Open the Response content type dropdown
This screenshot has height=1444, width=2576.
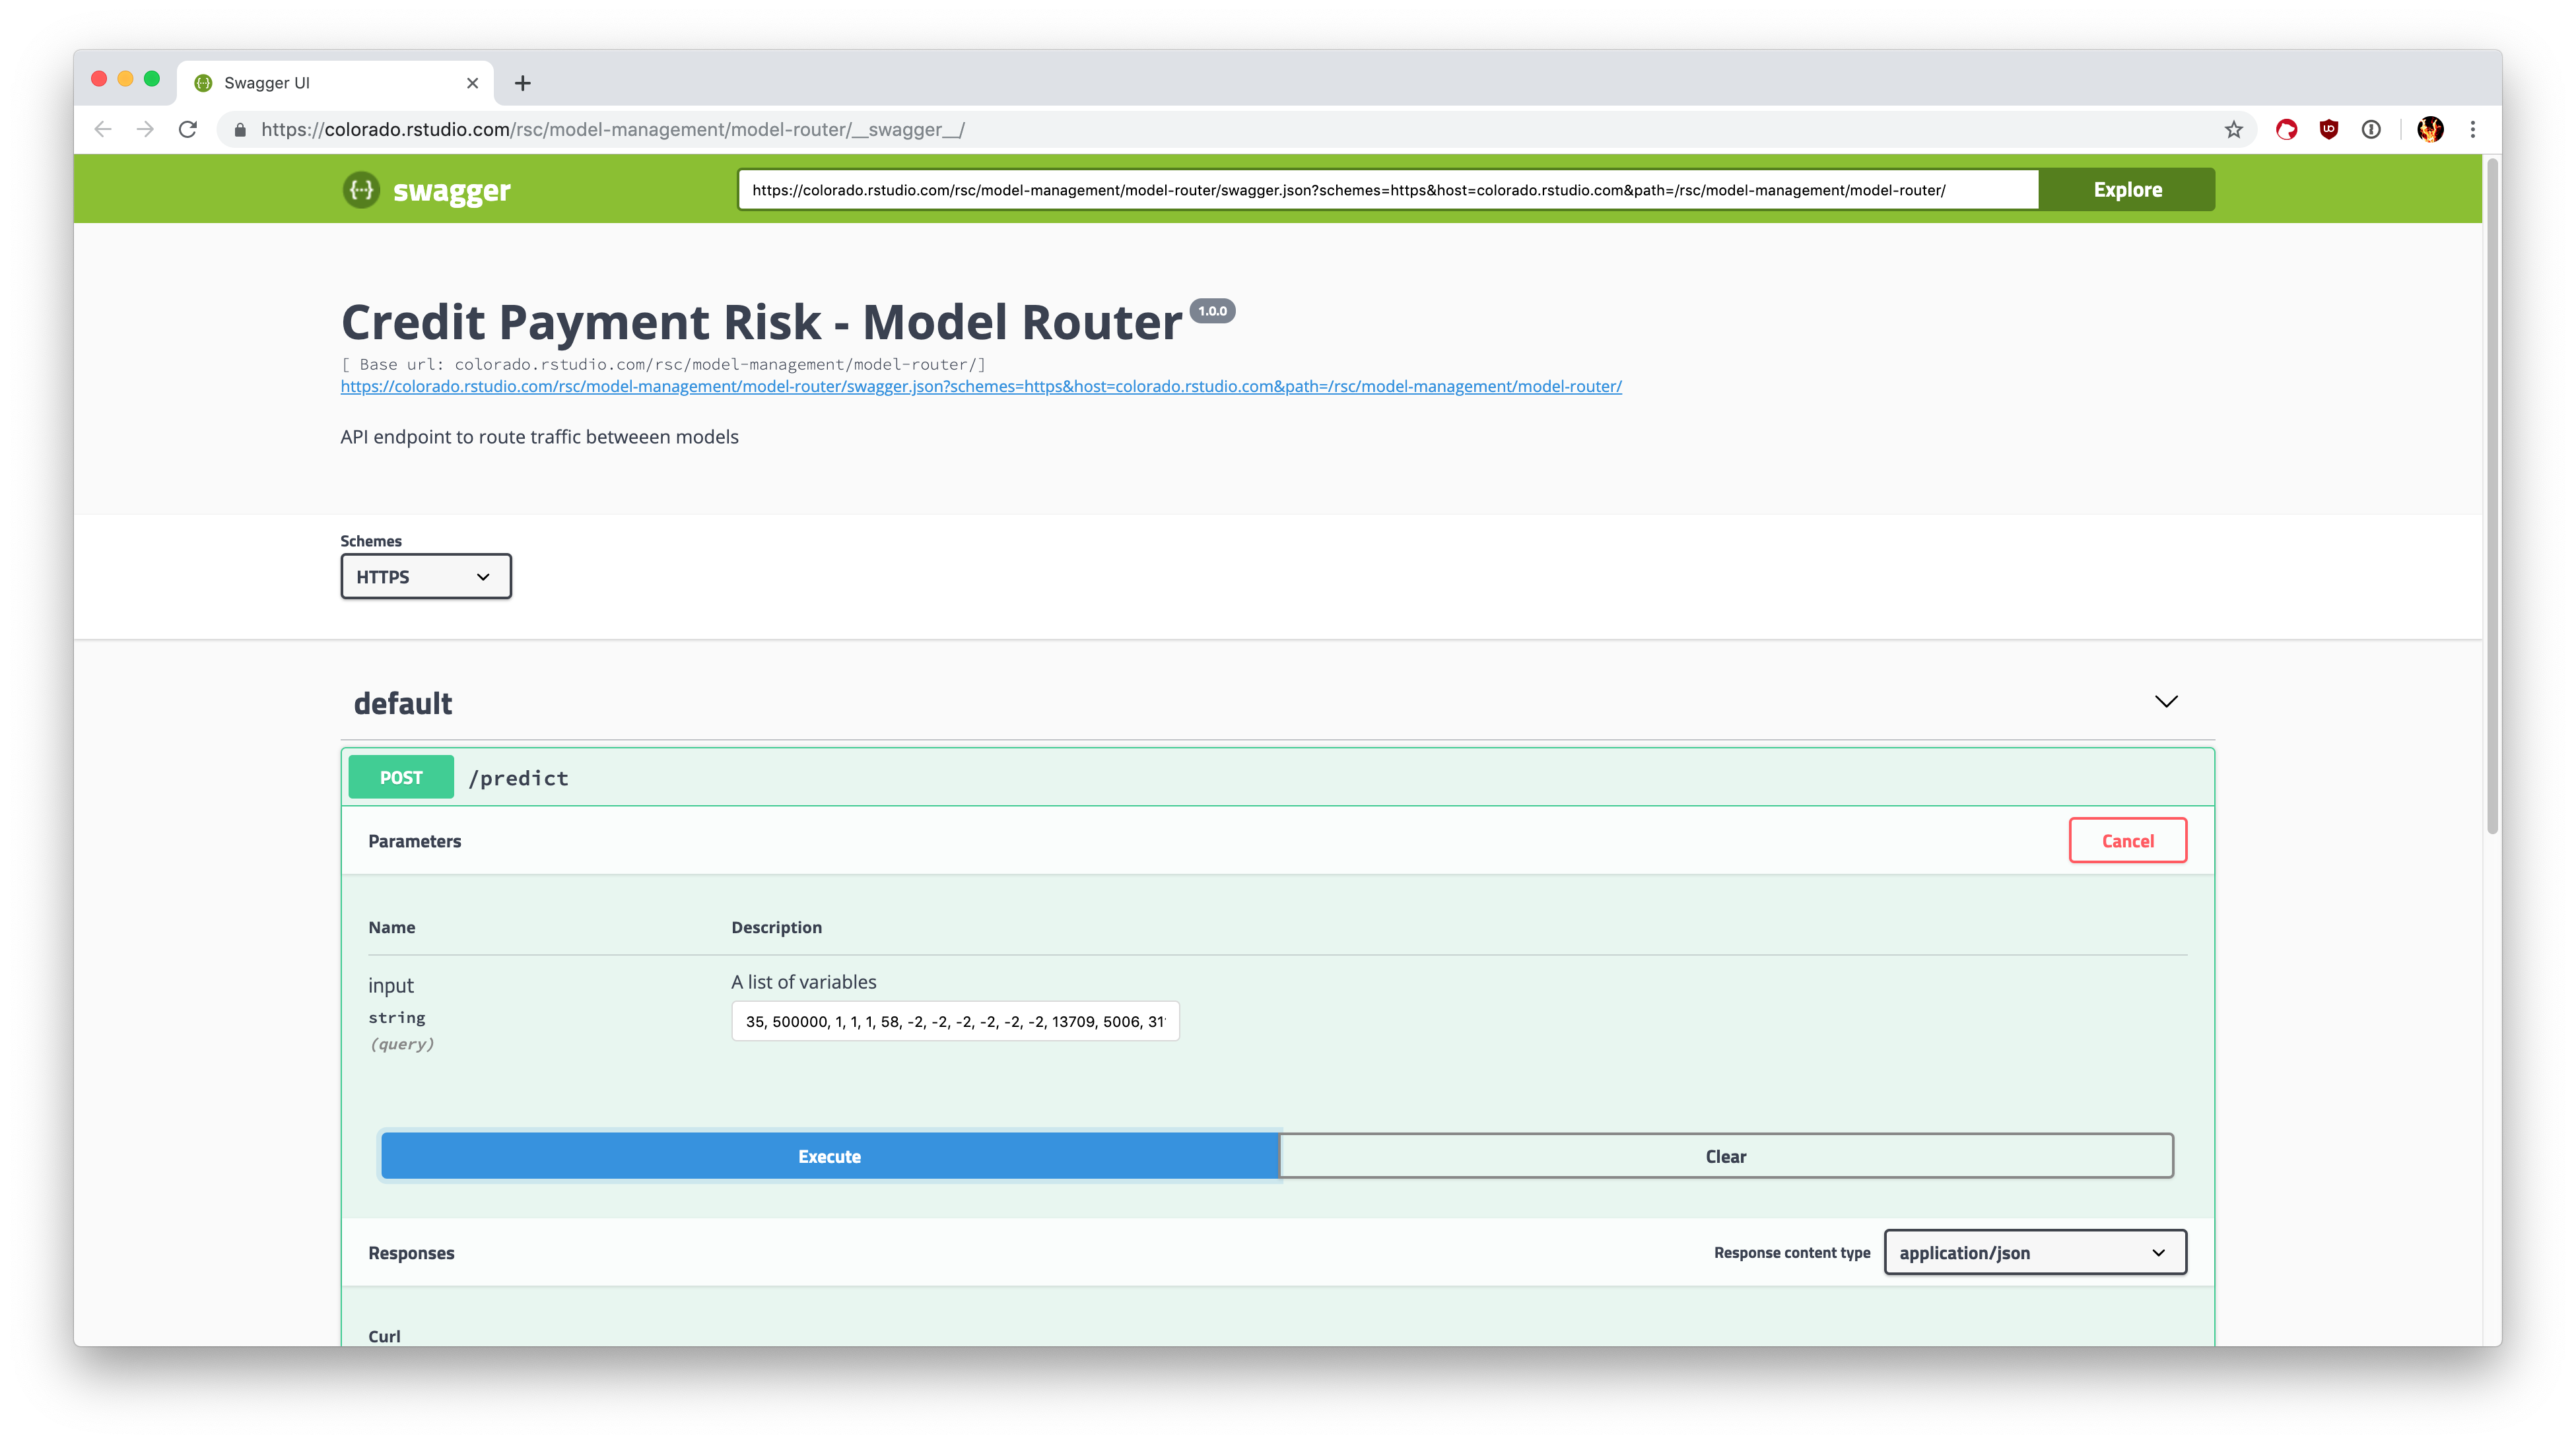(x=2035, y=1253)
